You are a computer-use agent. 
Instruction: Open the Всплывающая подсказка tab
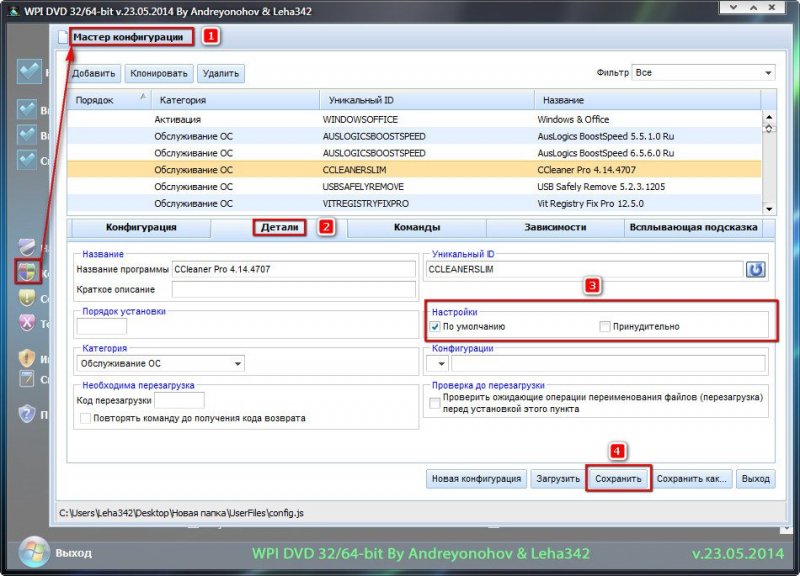pos(693,228)
